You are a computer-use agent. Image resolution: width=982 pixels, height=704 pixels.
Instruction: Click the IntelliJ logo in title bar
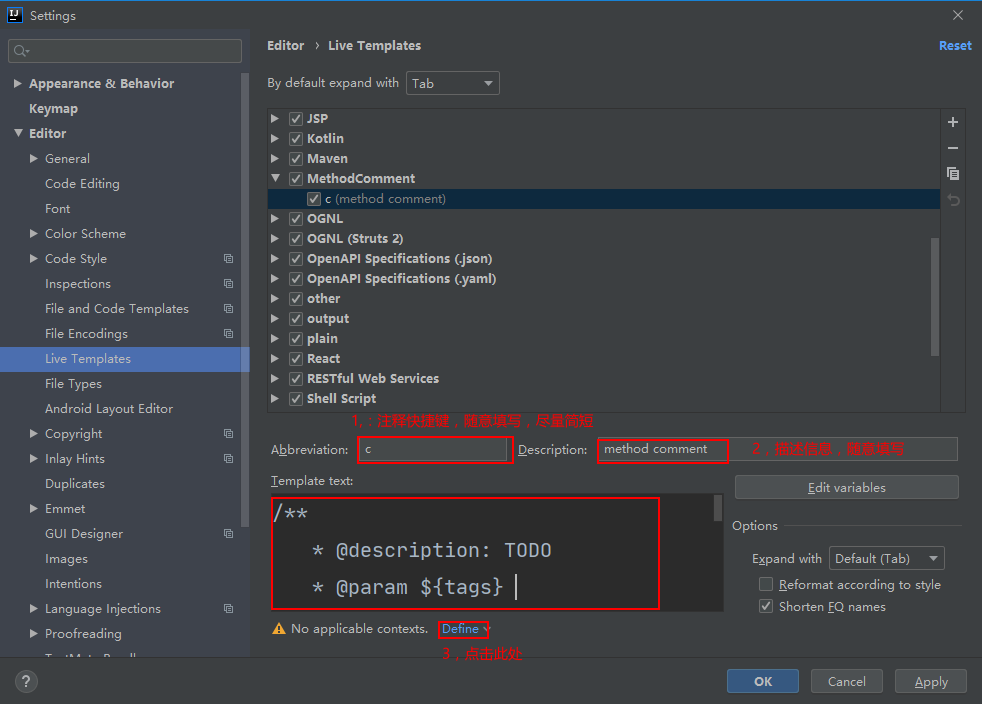(x=14, y=15)
